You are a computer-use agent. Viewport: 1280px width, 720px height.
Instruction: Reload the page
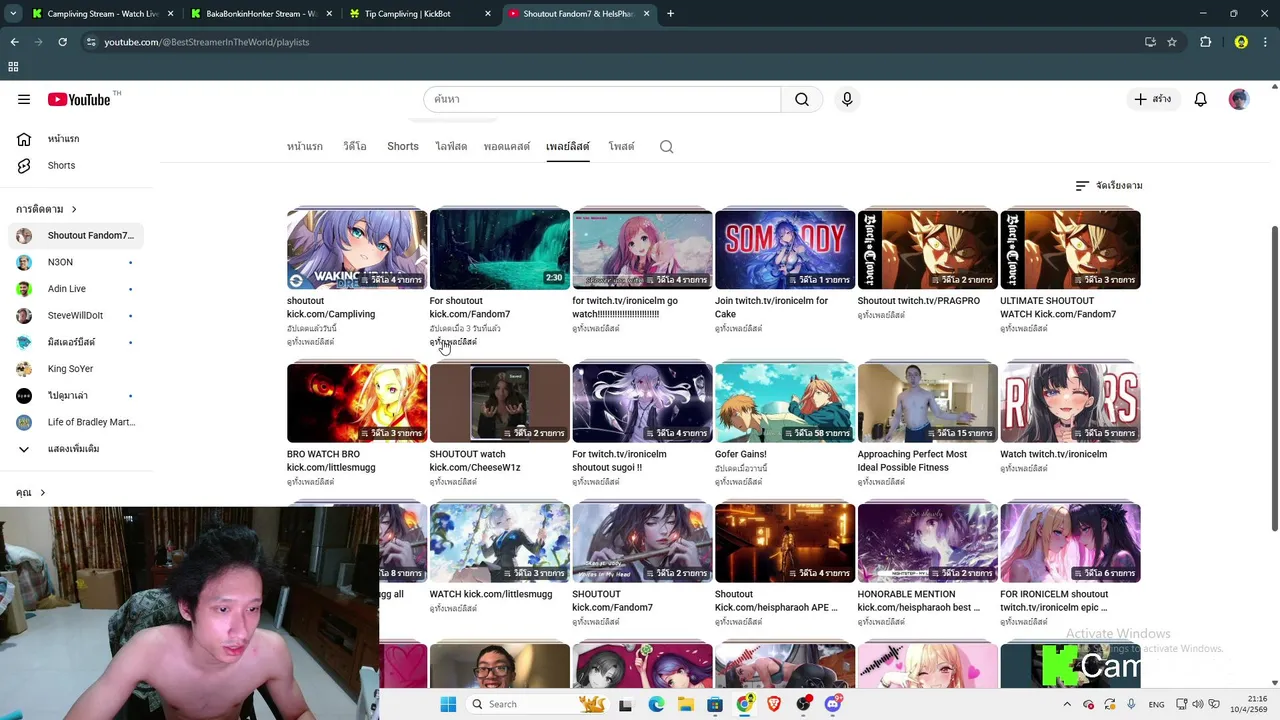[62, 42]
